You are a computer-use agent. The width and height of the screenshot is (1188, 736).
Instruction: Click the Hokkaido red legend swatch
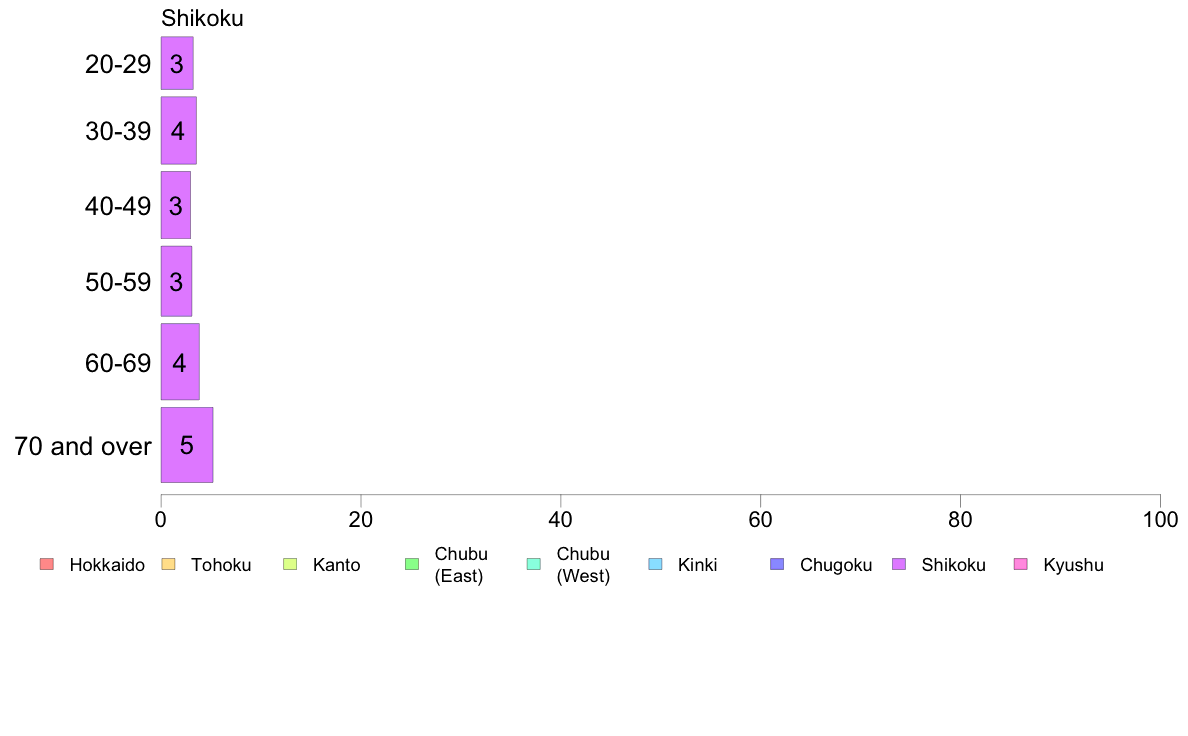click(x=47, y=564)
